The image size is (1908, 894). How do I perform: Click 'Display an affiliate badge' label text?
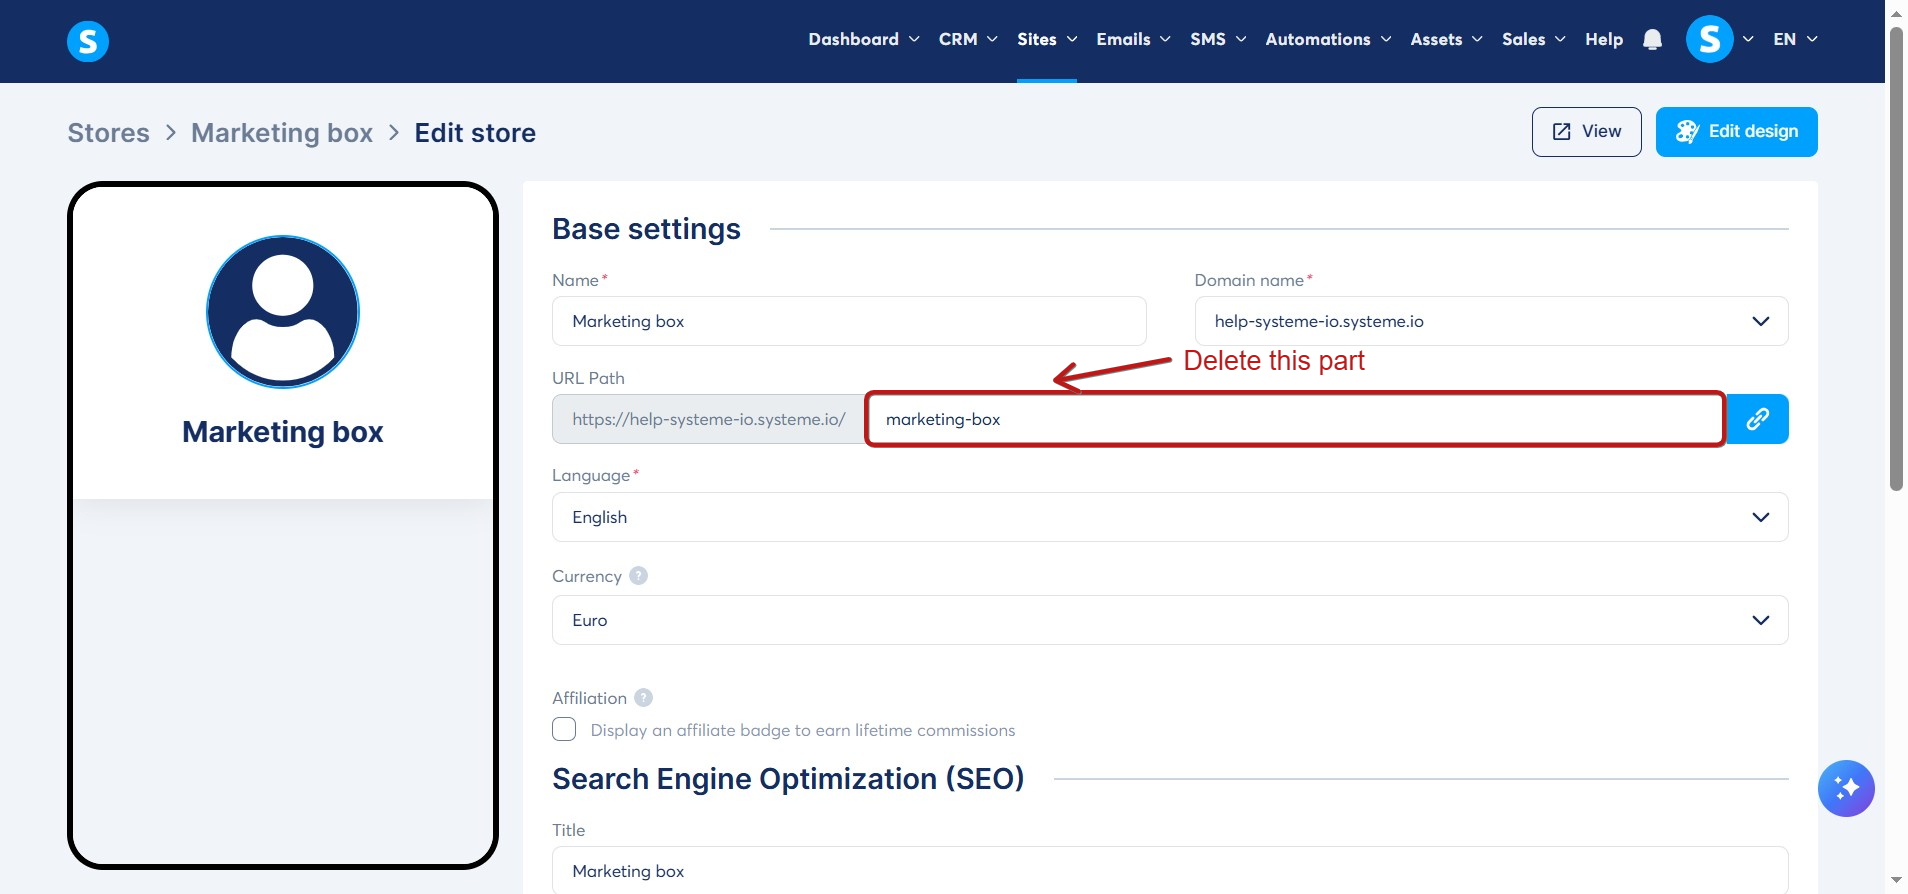803,730
